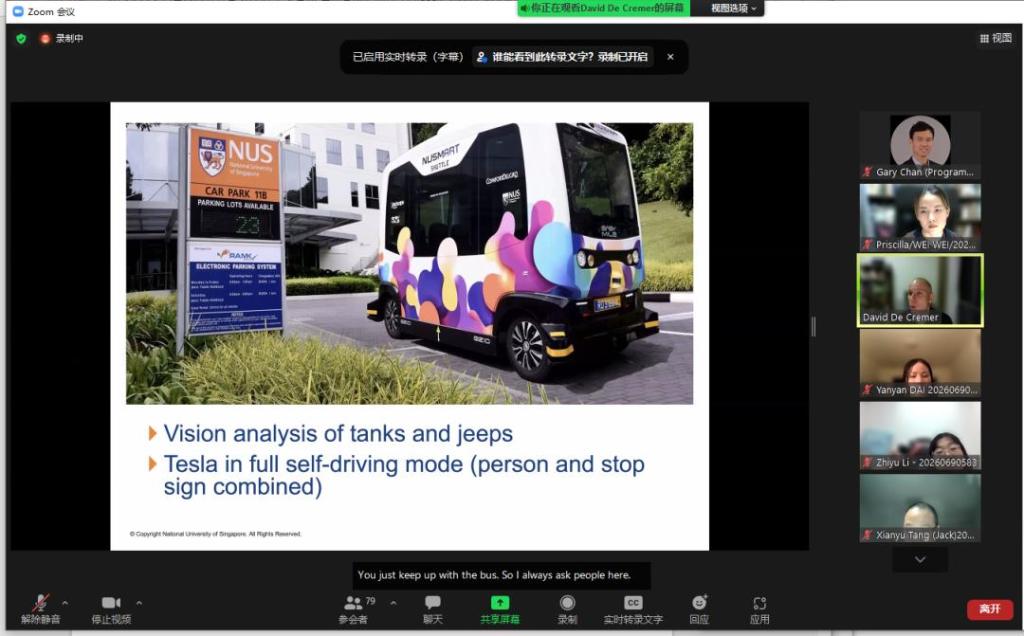1024x636 pixels.
Task: Click "Tesla in full self-driving mode" bullet
Action: pyautogui.click(x=404, y=475)
